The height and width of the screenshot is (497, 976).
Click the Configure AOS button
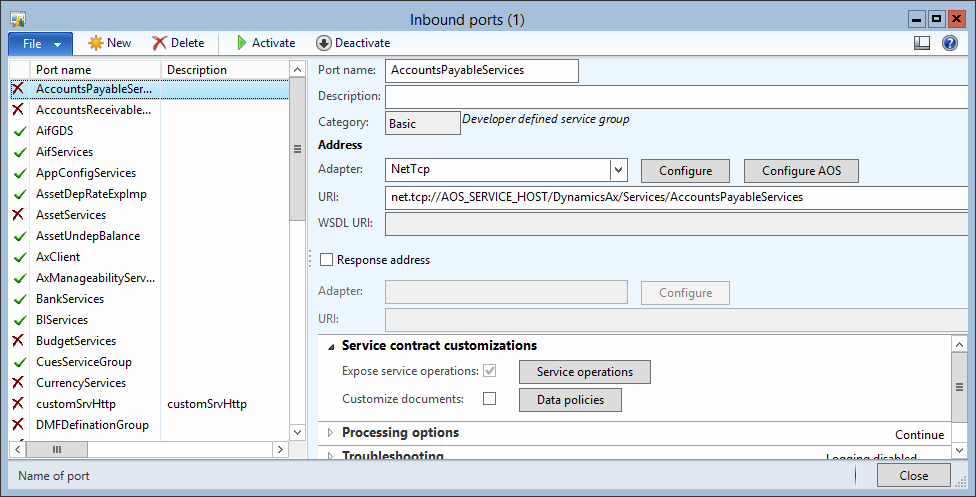(802, 171)
